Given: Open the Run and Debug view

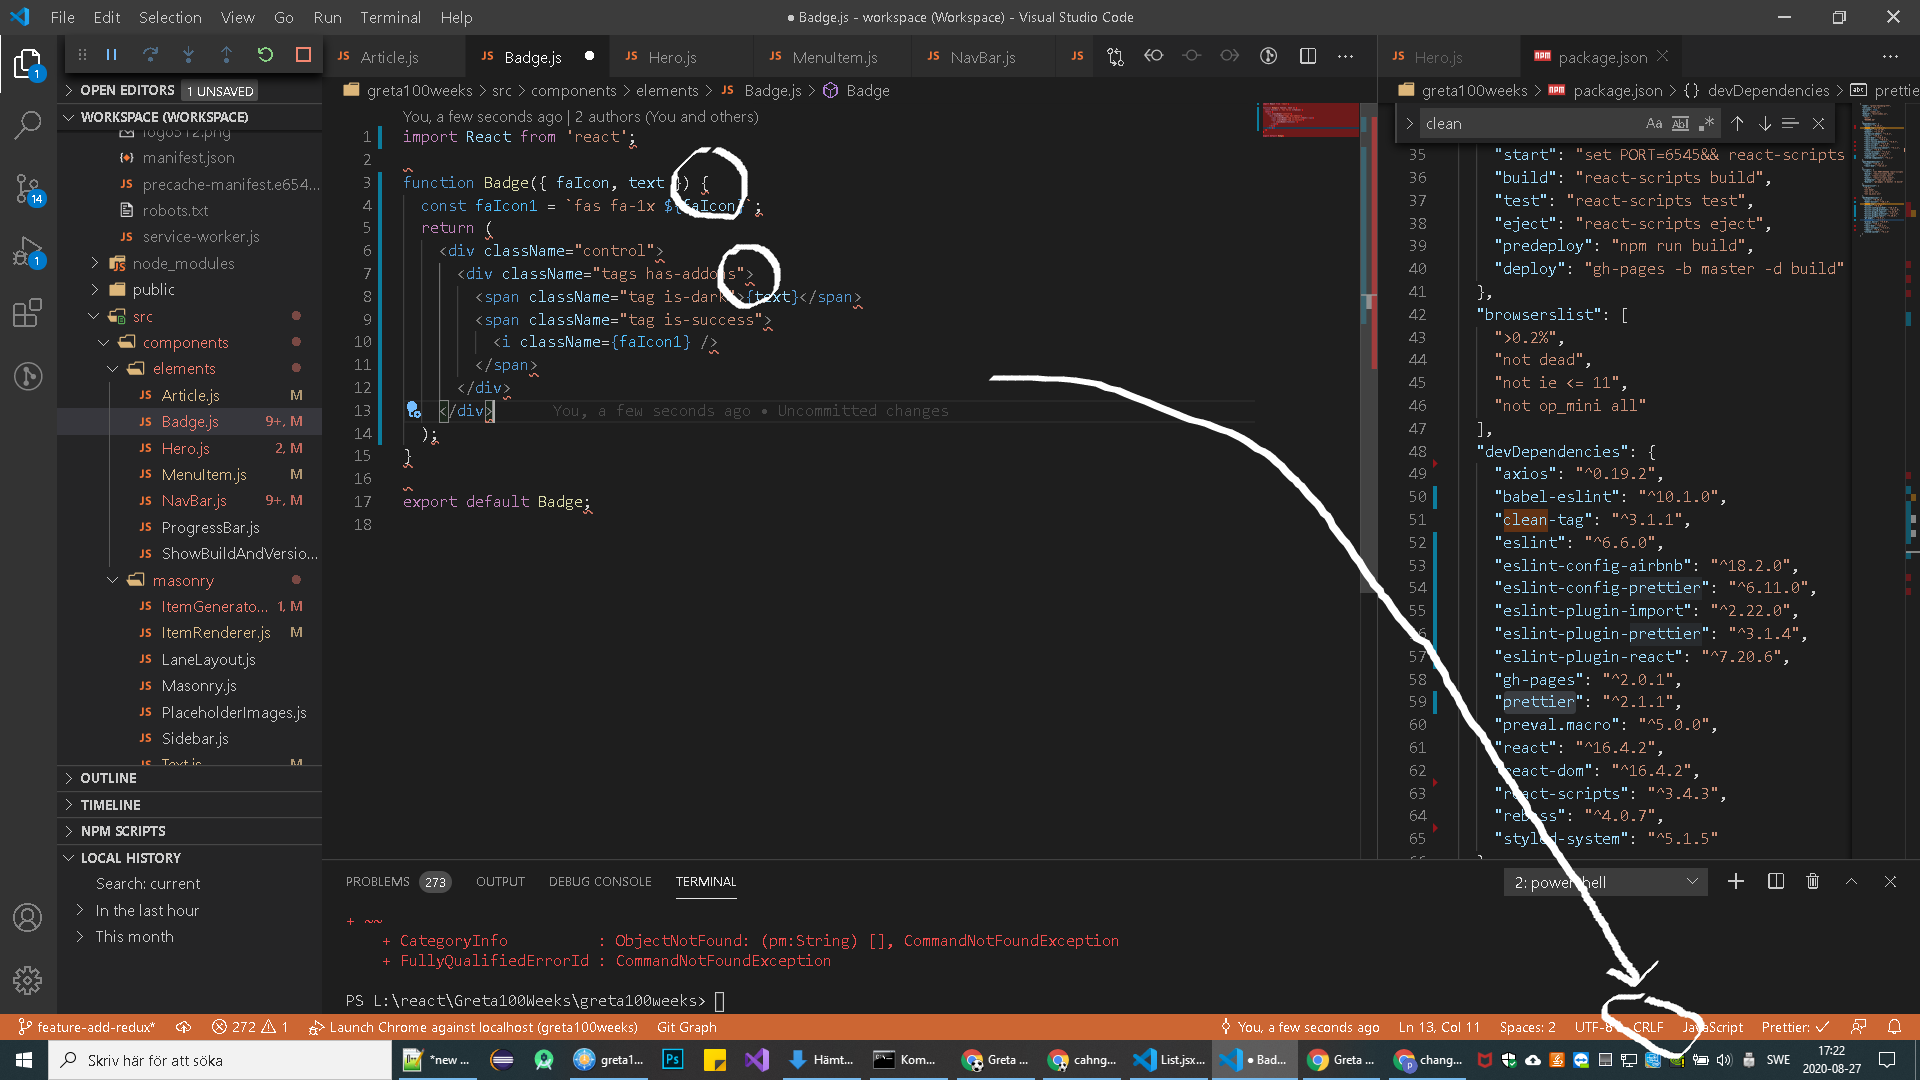Looking at the screenshot, I should click(x=28, y=251).
